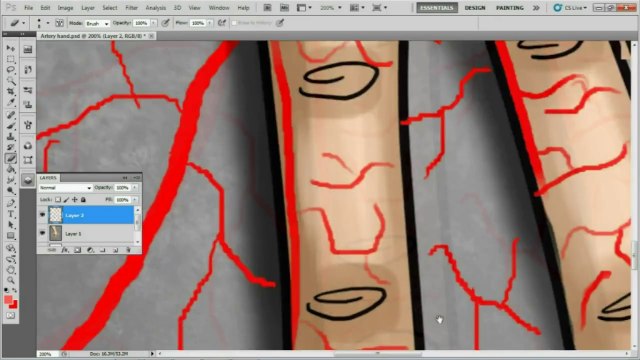Open options bar Opacity slider arrow
Screen dimensions: 640x360
tap(153, 23)
